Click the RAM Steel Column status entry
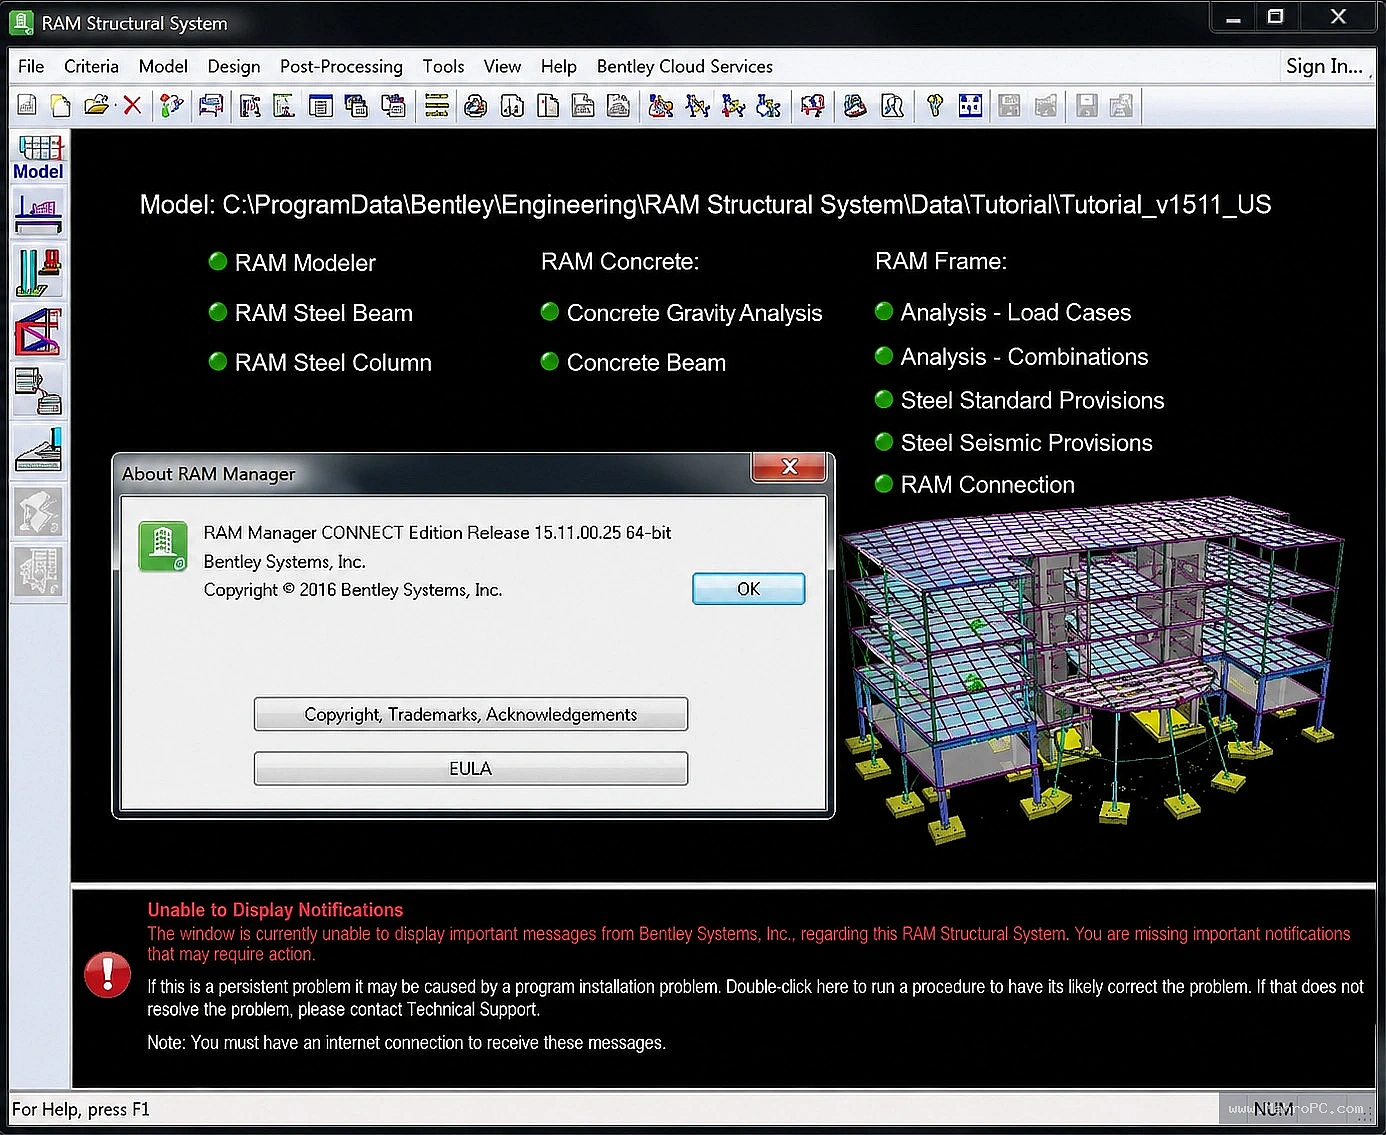Screen dimensions: 1386x1135 pos(320,362)
